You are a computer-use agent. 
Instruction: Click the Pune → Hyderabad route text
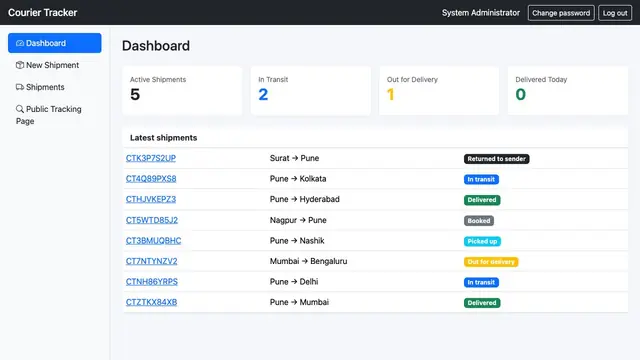click(x=304, y=199)
